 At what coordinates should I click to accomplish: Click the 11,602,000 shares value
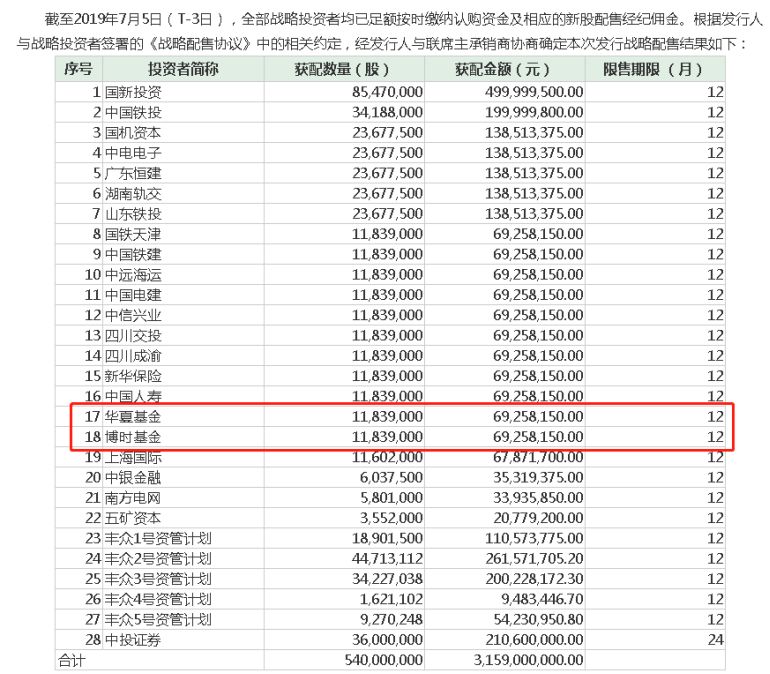[x=387, y=458]
